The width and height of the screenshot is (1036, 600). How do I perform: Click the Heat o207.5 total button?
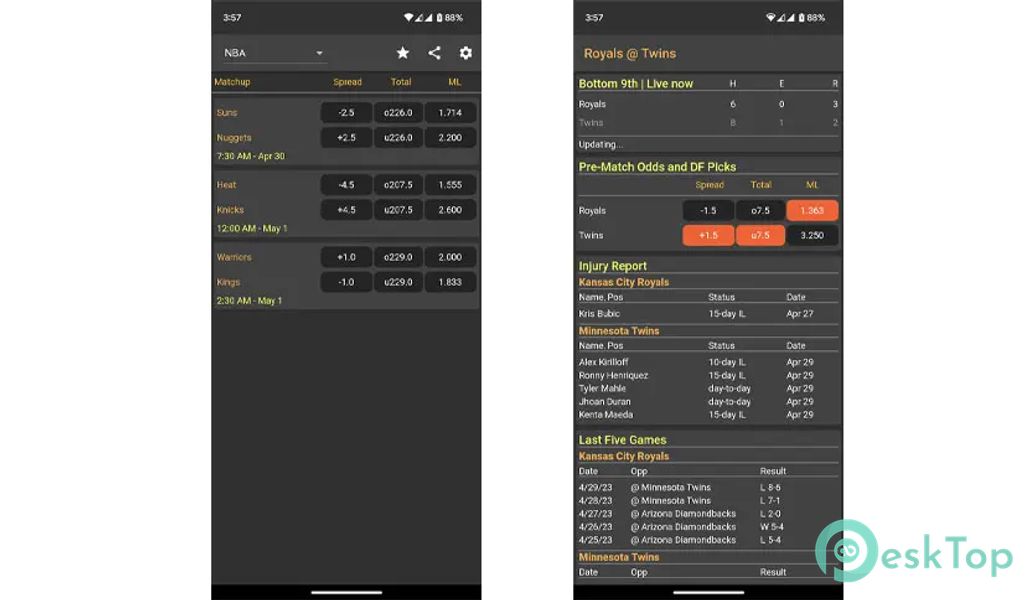tap(398, 185)
